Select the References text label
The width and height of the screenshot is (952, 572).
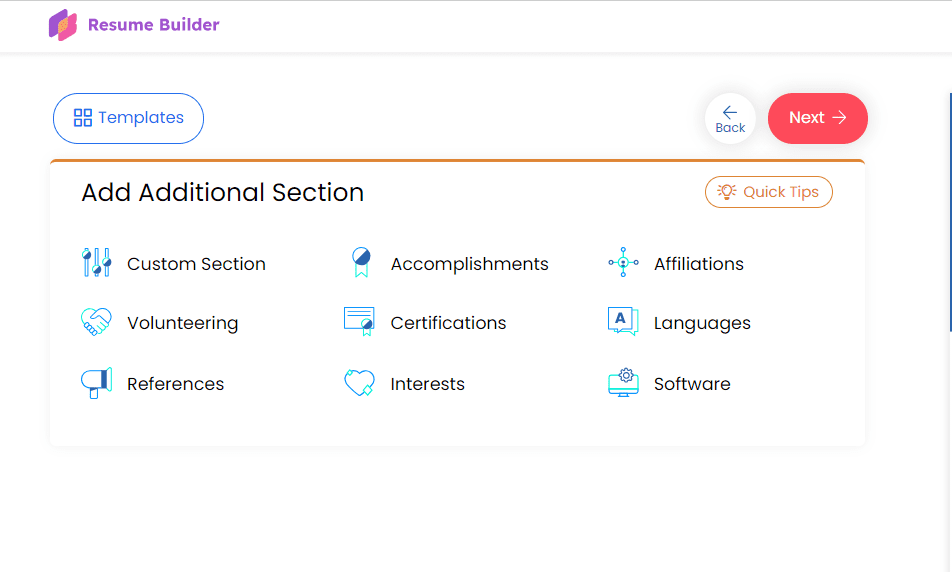[x=175, y=384]
